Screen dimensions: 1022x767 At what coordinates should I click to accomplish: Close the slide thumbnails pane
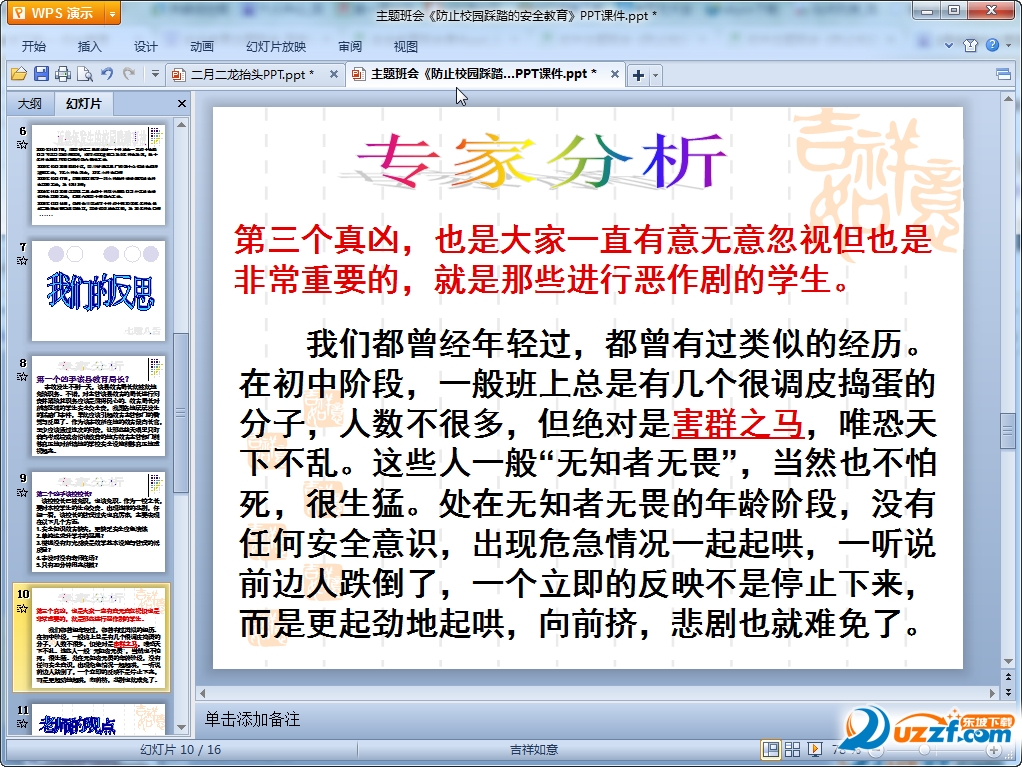click(x=182, y=104)
